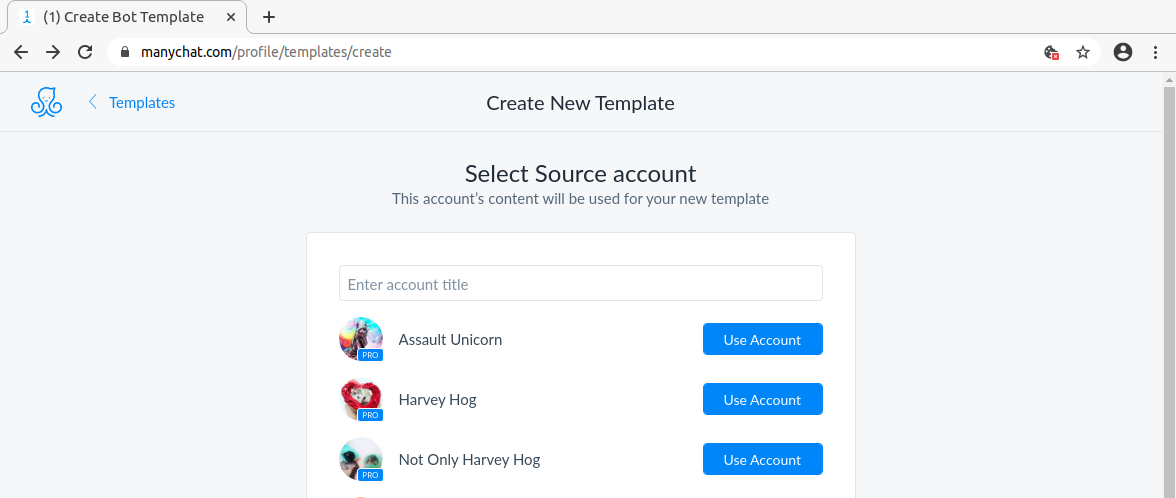Use Account for Not Only Harvey Hog
This screenshot has height=498, width=1176.
(762, 460)
